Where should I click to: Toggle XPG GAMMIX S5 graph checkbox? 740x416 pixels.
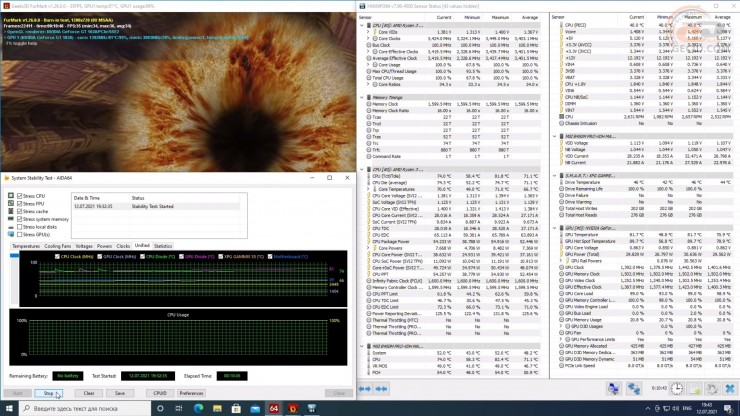point(220,256)
